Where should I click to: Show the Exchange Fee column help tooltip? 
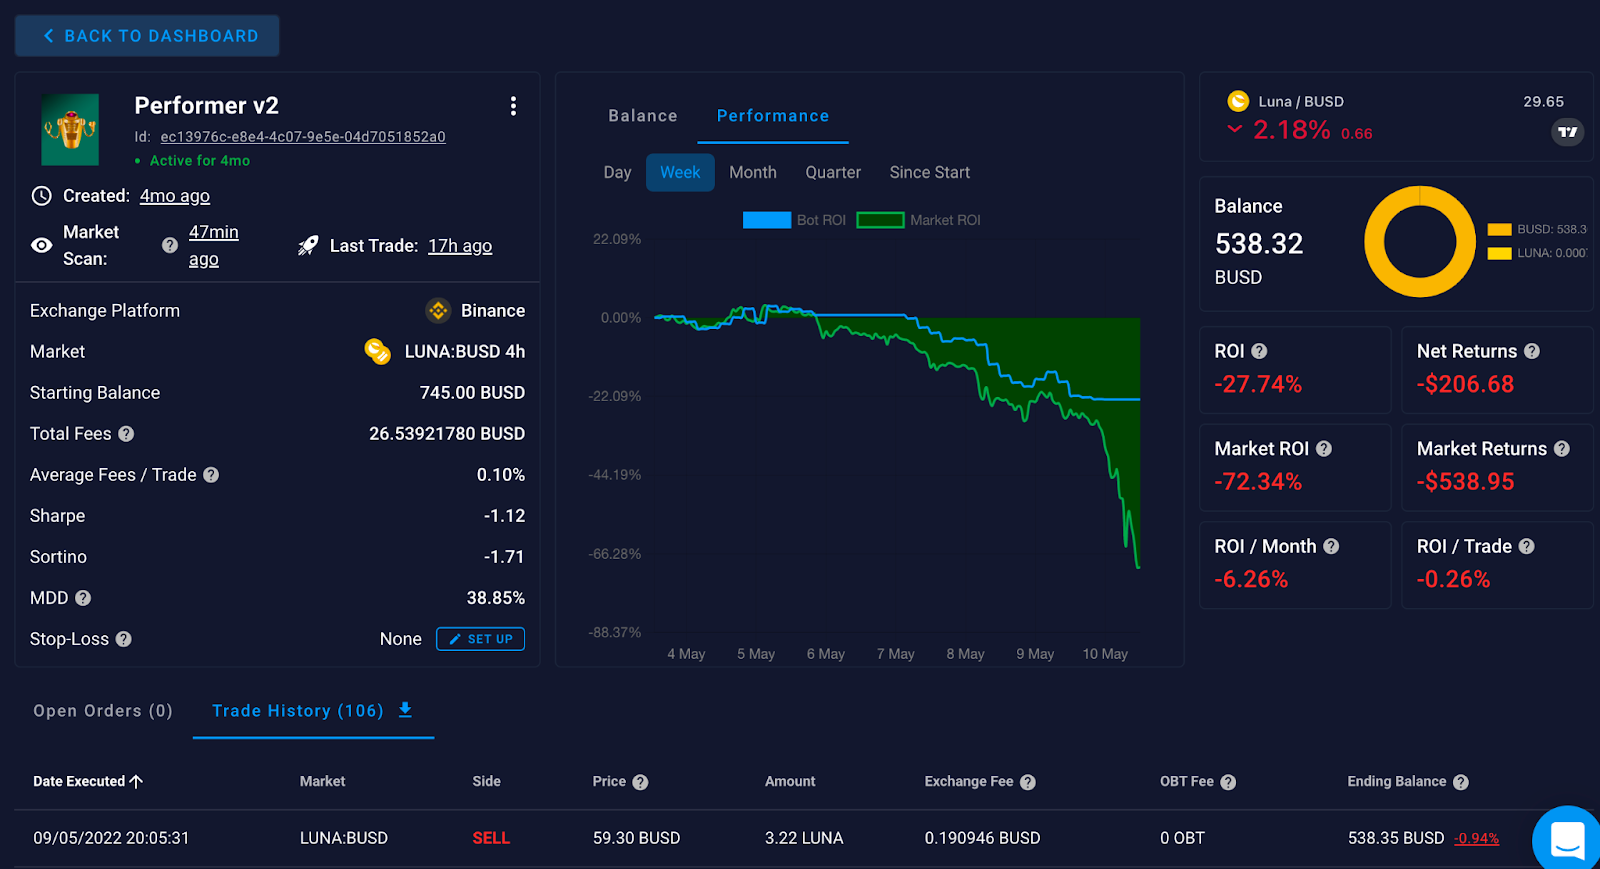click(x=1028, y=782)
